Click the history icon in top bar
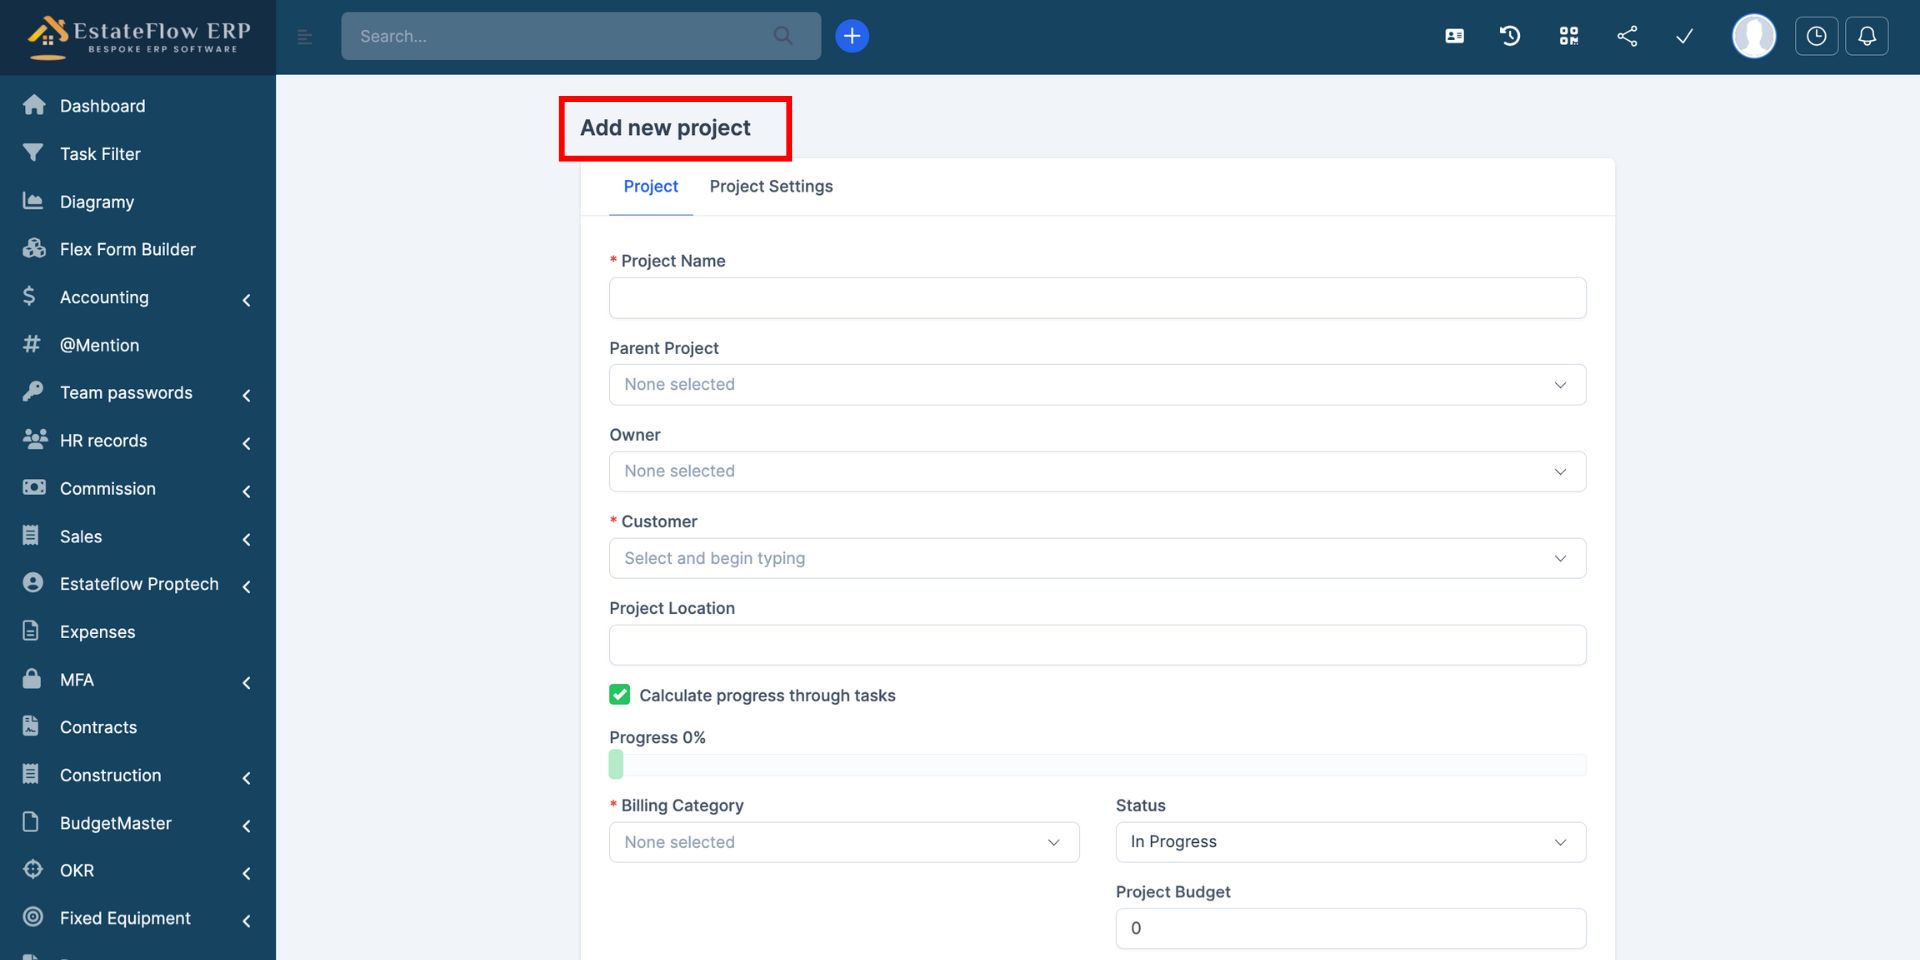The width and height of the screenshot is (1920, 960). tap(1510, 36)
